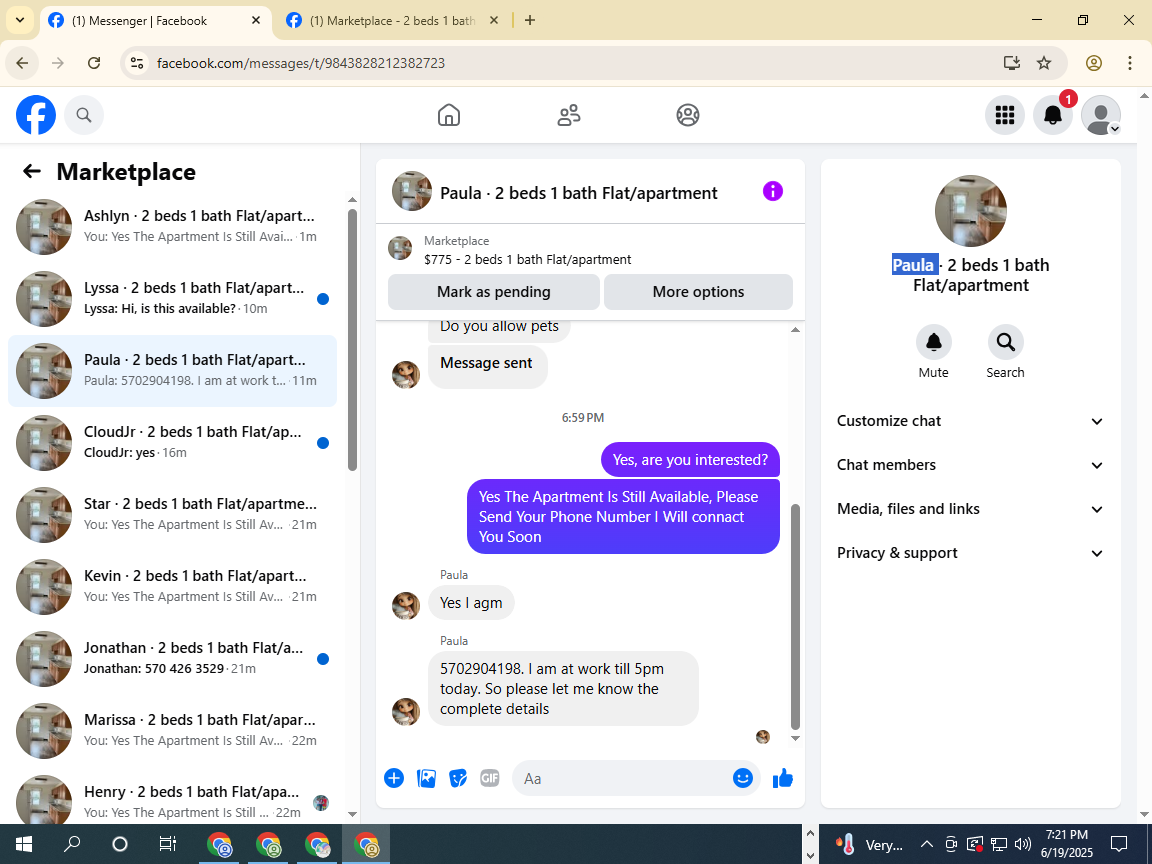The image size is (1152, 864).
Task: Click the conversation list scrollbar thumb
Action: click(x=353, y=339)
